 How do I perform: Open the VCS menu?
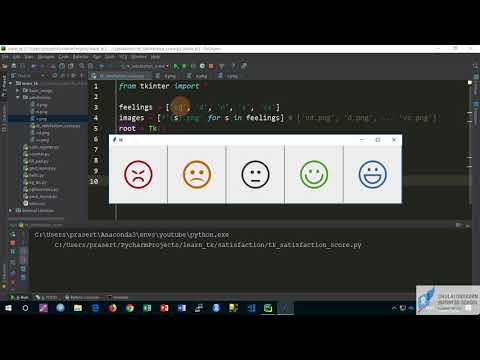click(x=123, y=57)
